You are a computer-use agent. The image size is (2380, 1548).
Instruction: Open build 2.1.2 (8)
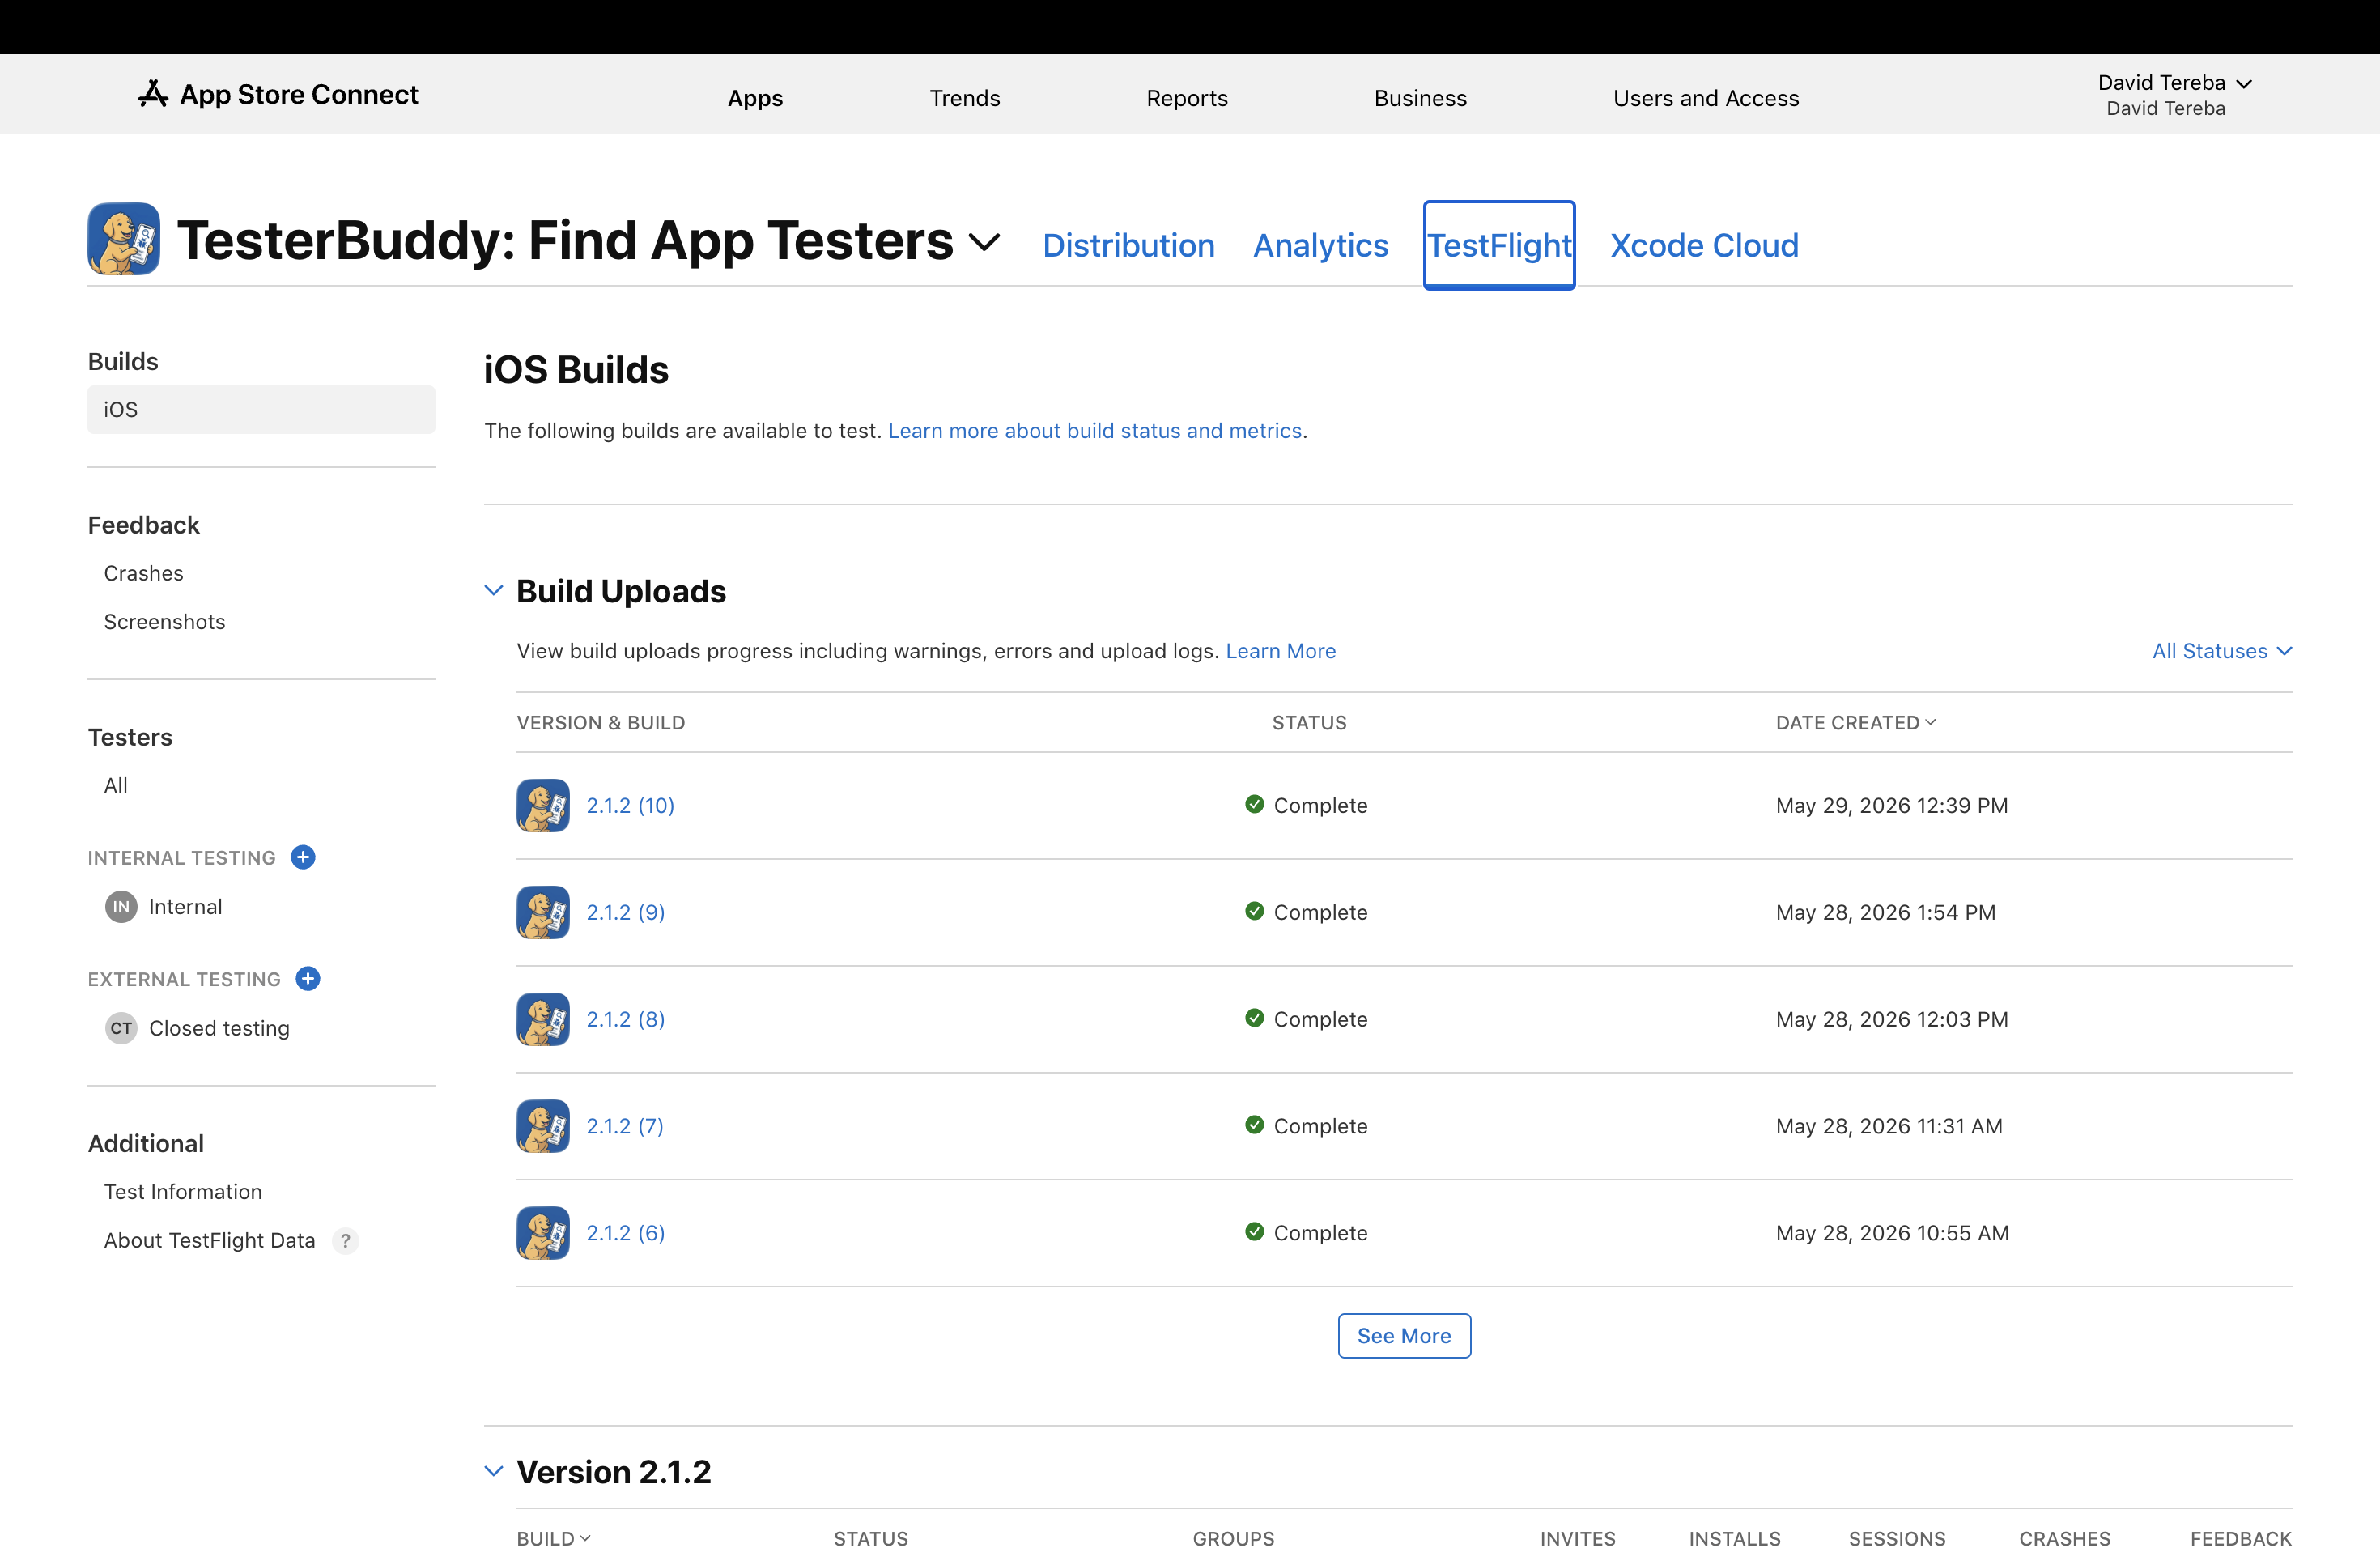coord(625,1019)
